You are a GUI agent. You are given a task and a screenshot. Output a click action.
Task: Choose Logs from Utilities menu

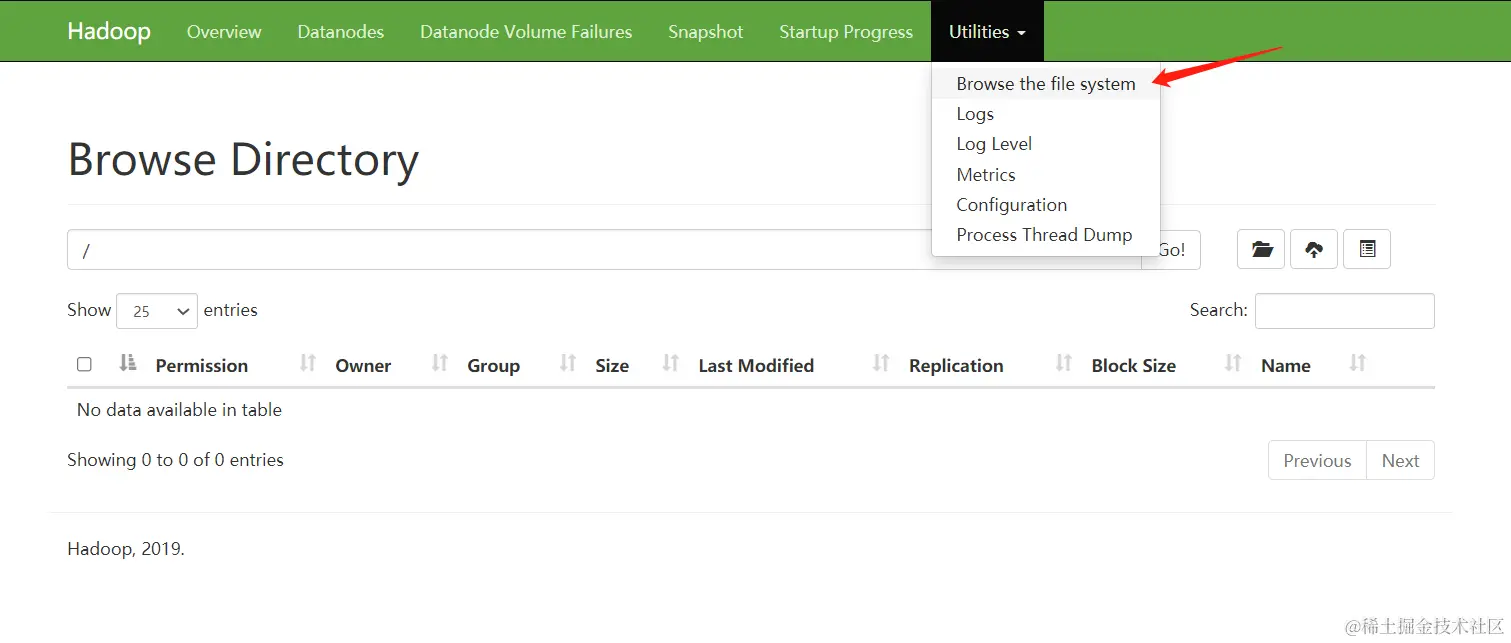tap(975, 114)
